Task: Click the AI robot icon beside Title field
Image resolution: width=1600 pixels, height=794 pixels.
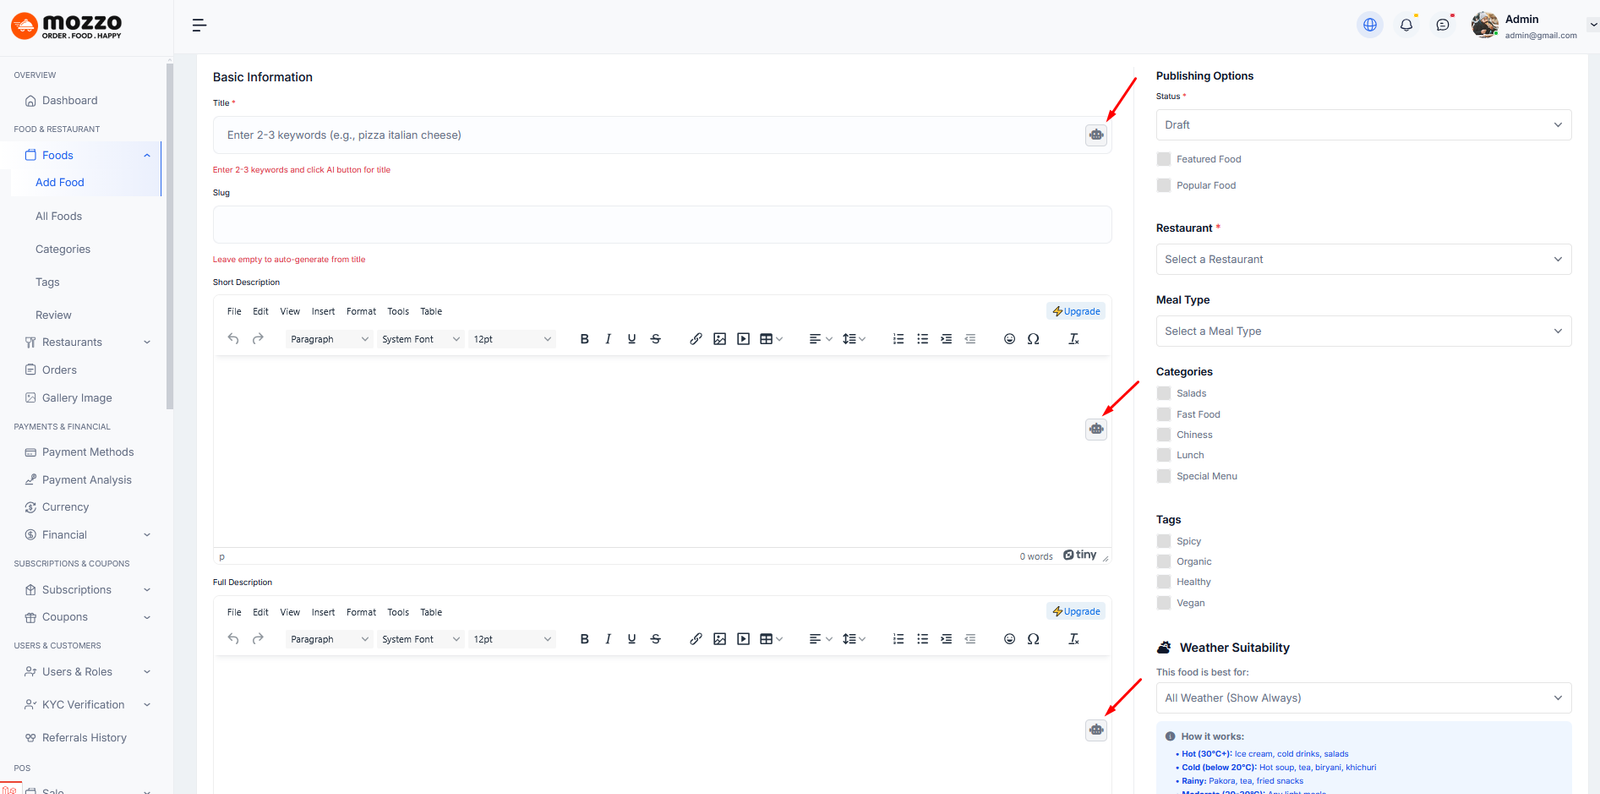Action: 1096,135
